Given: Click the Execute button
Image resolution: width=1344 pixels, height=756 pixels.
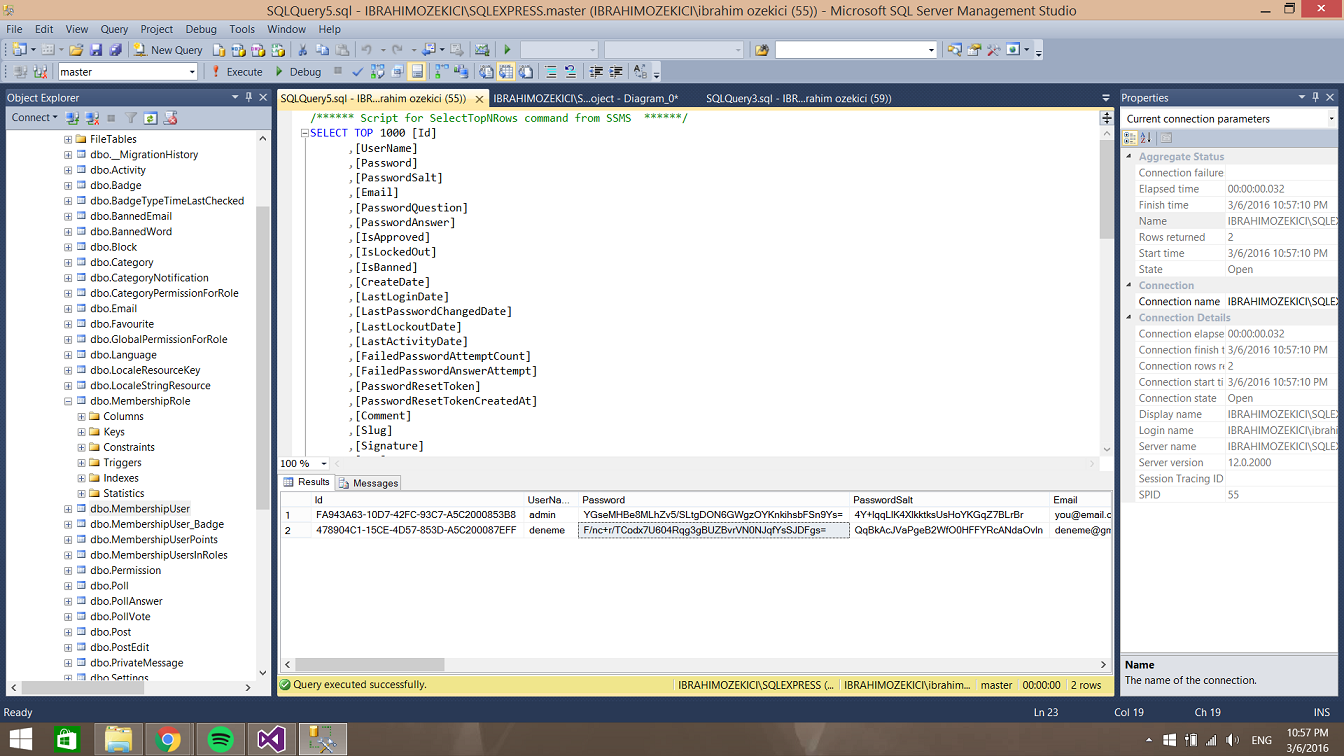Looking at the screenshot, I should [x=237, y=72].
